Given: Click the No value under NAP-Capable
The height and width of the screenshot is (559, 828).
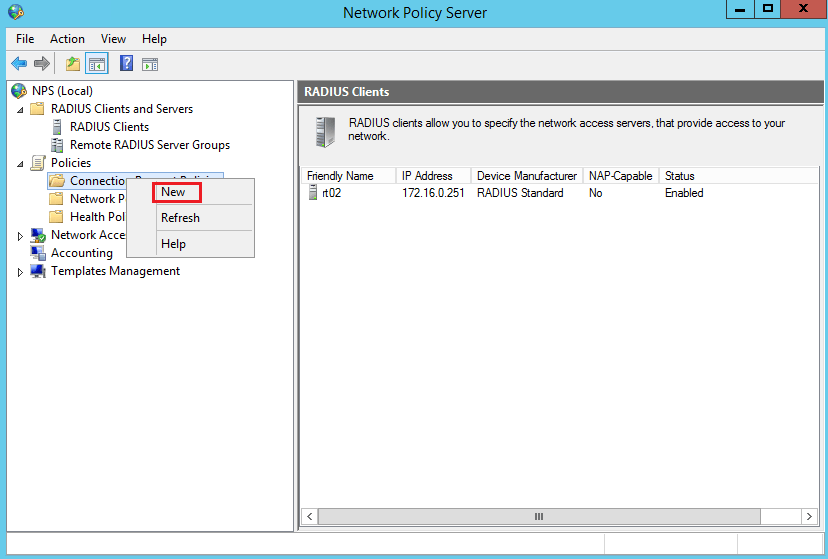Looking at the screenshot, I should pos(596,193).
